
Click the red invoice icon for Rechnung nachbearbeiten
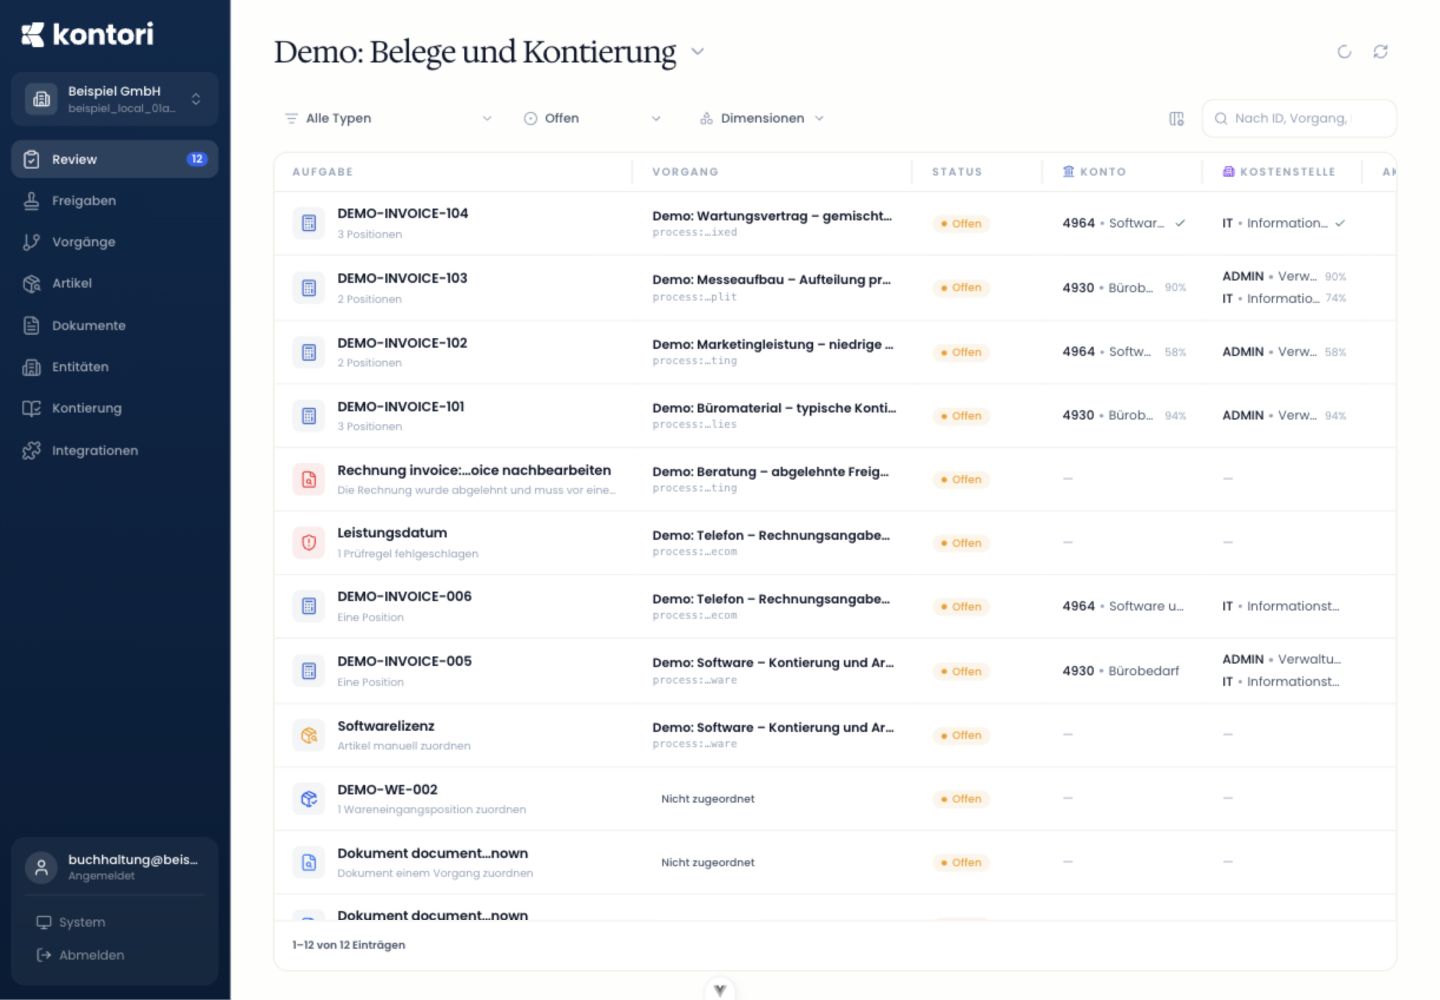[309, 480]
